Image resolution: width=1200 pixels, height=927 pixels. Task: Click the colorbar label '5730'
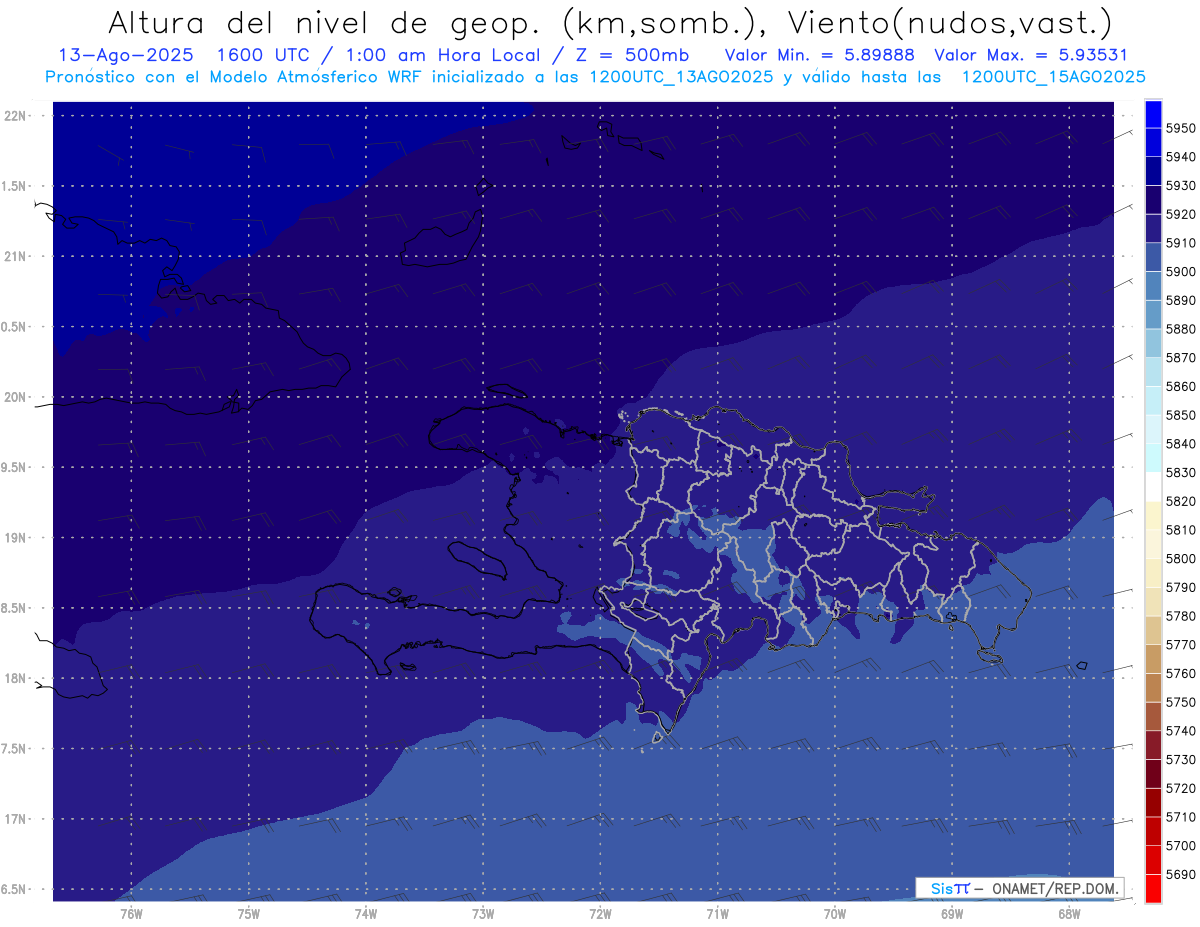click(x=1181, y=759)
